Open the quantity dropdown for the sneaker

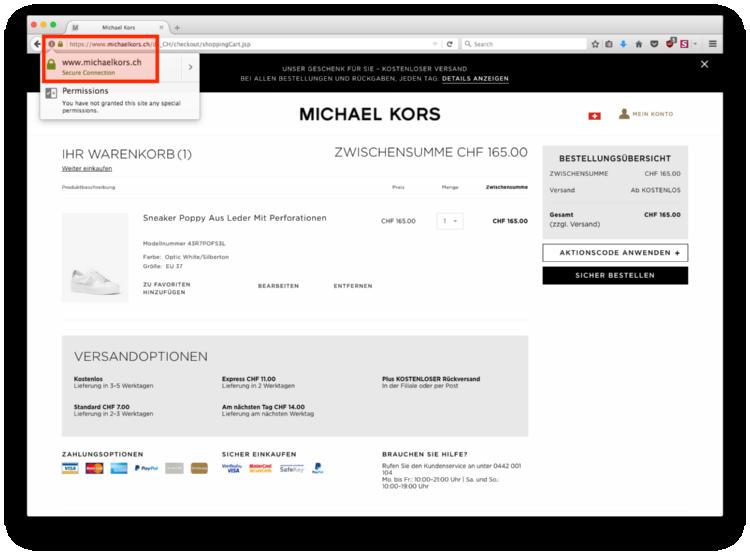pos(450,221)
